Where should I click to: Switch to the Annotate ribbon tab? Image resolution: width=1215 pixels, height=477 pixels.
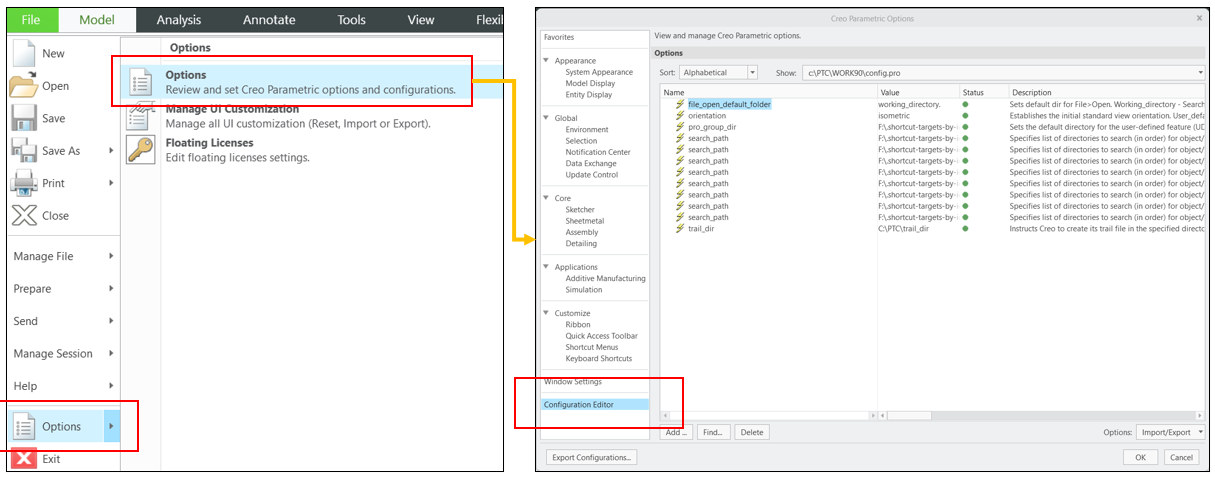point(269,20)
